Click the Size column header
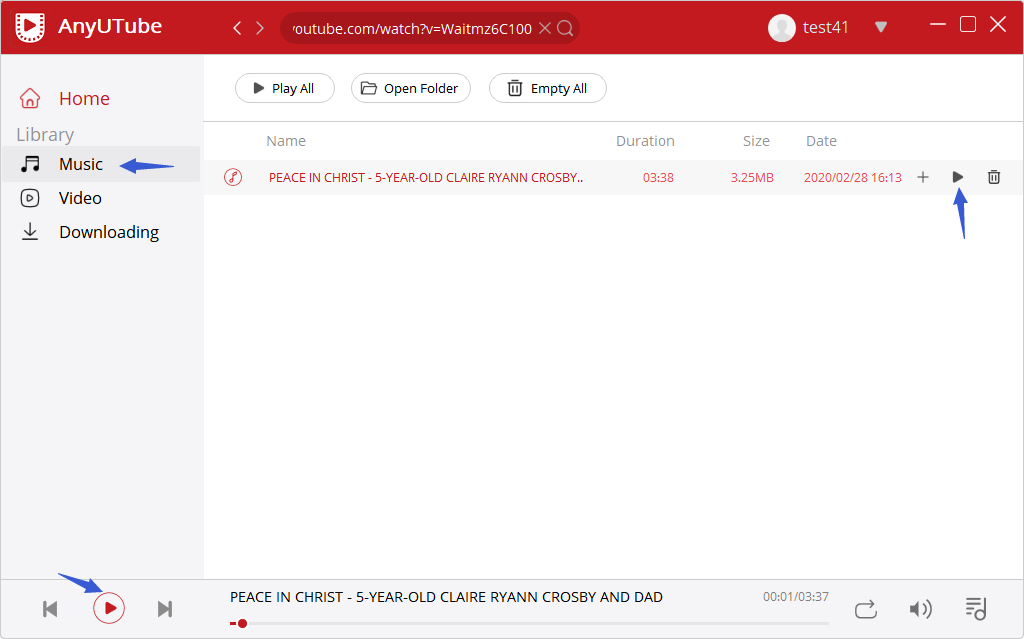 click(756, 141)
